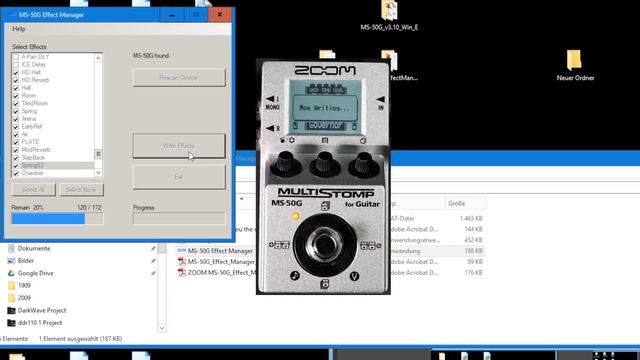
Task: Uncheck the Chamber effect checkbox
Action: (x=16, y=173)
